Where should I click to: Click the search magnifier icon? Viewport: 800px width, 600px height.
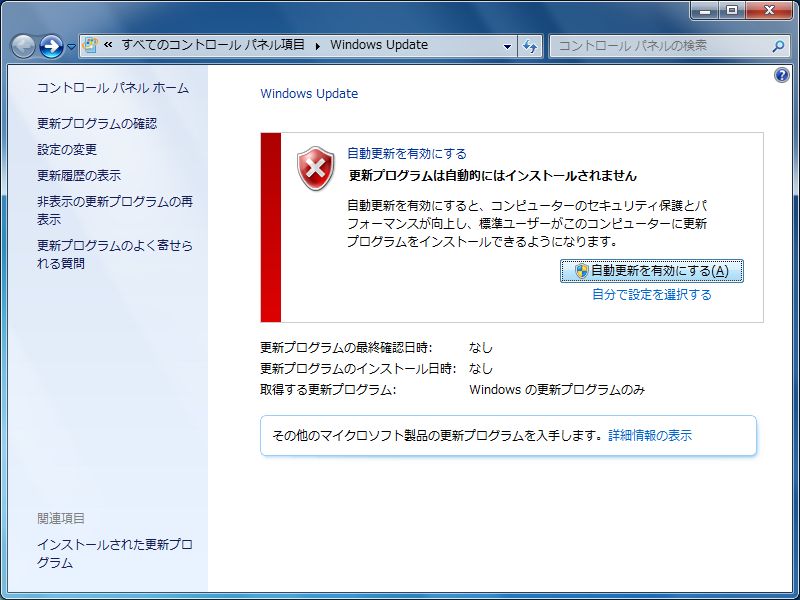click(x=778, y=46)
